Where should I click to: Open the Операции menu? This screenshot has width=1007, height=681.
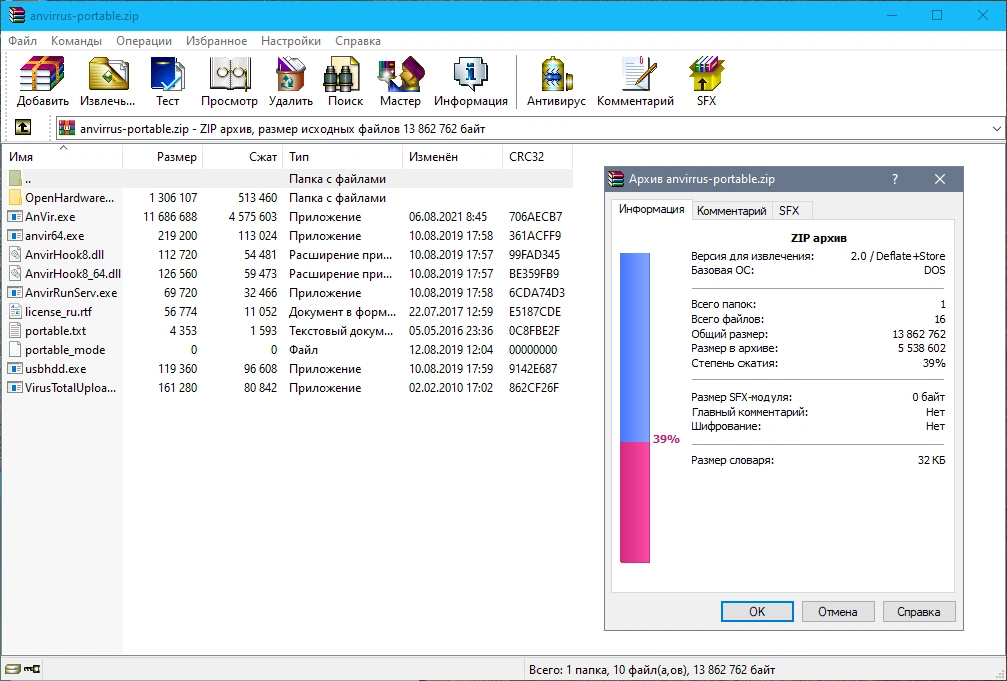click(x=144, y=40)
